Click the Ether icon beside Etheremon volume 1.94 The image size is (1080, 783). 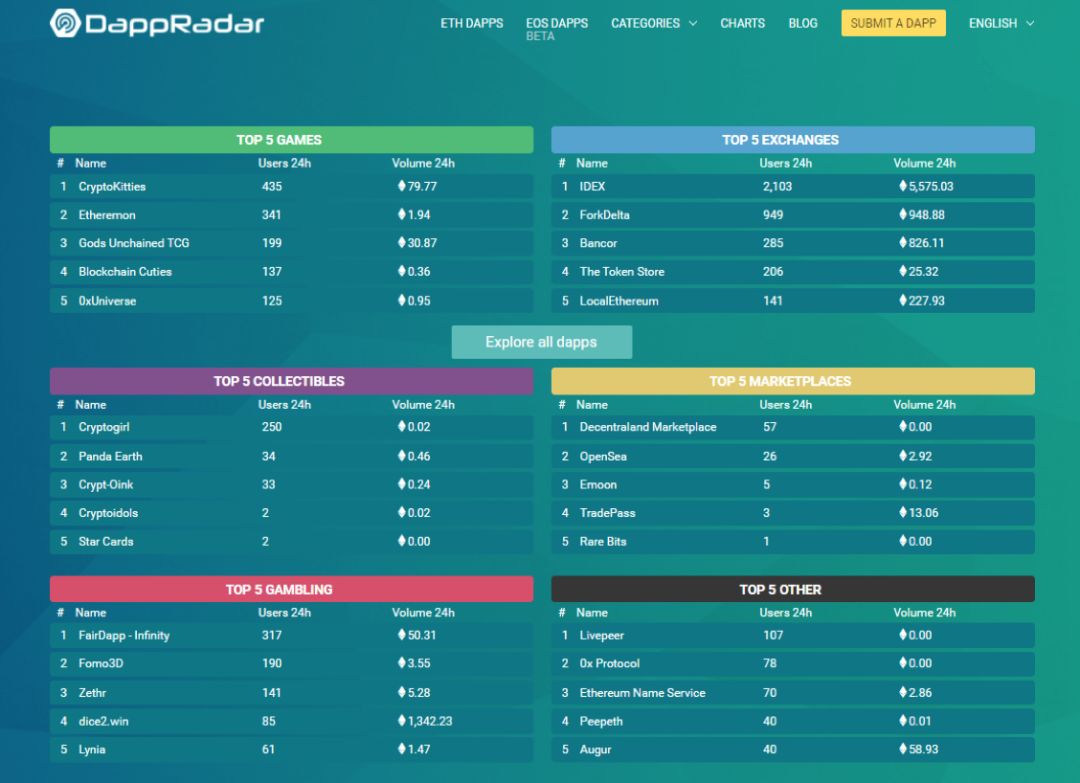(402, 215)
